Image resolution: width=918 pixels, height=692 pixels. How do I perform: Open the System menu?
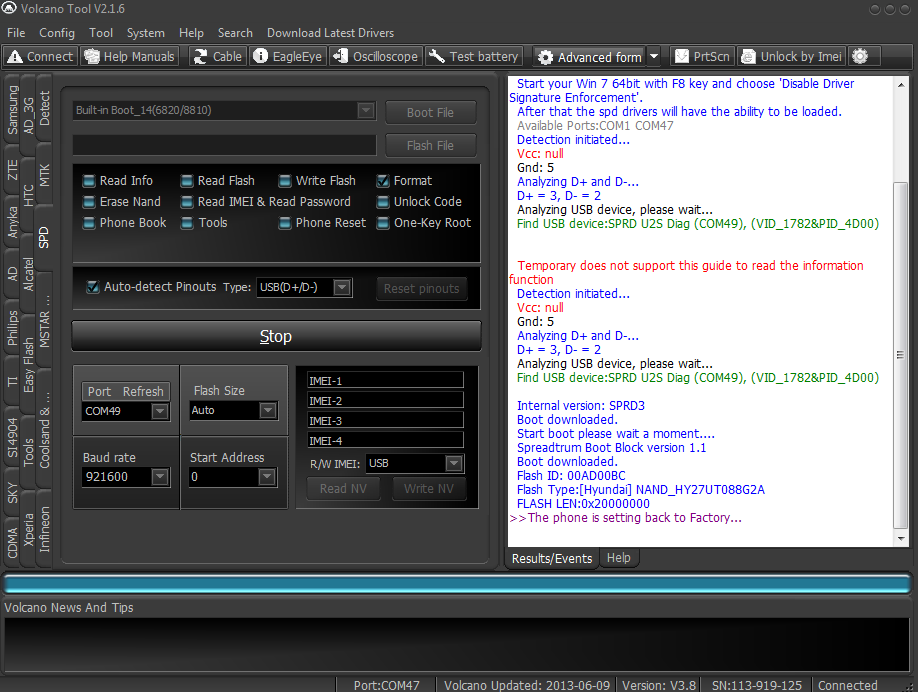146,33
